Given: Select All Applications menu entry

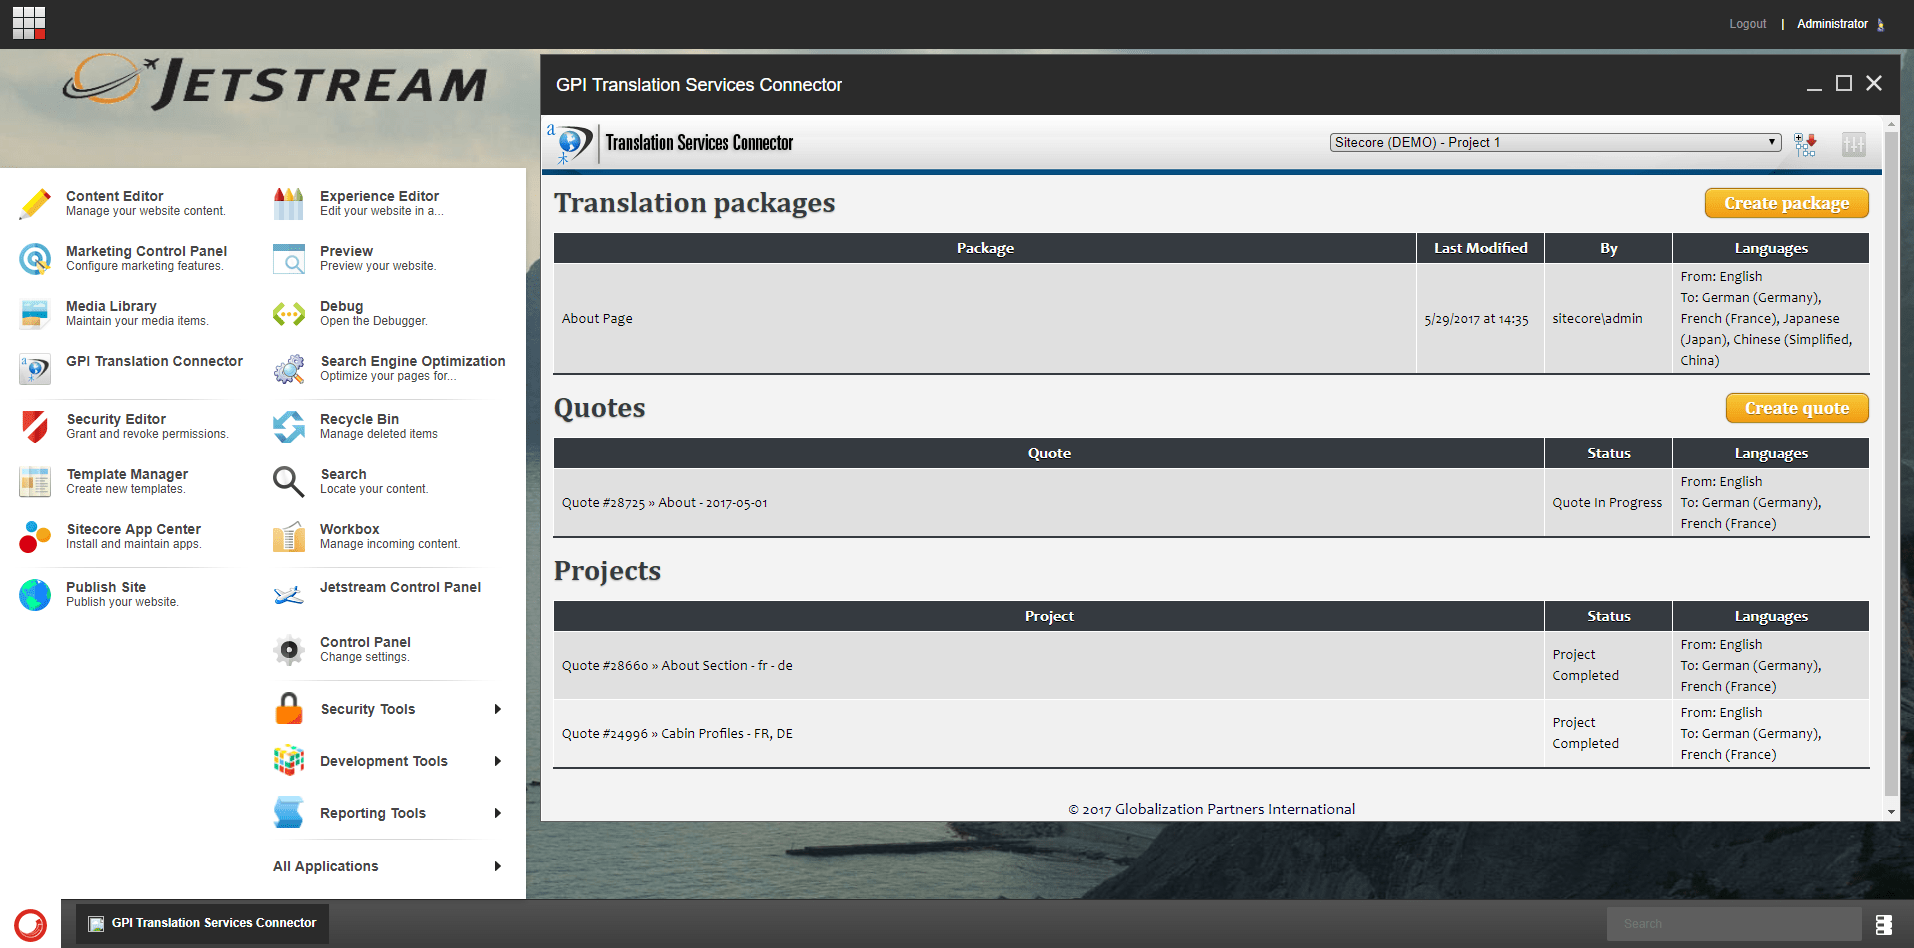Looking at the screenshot, I should coord(326,866).
